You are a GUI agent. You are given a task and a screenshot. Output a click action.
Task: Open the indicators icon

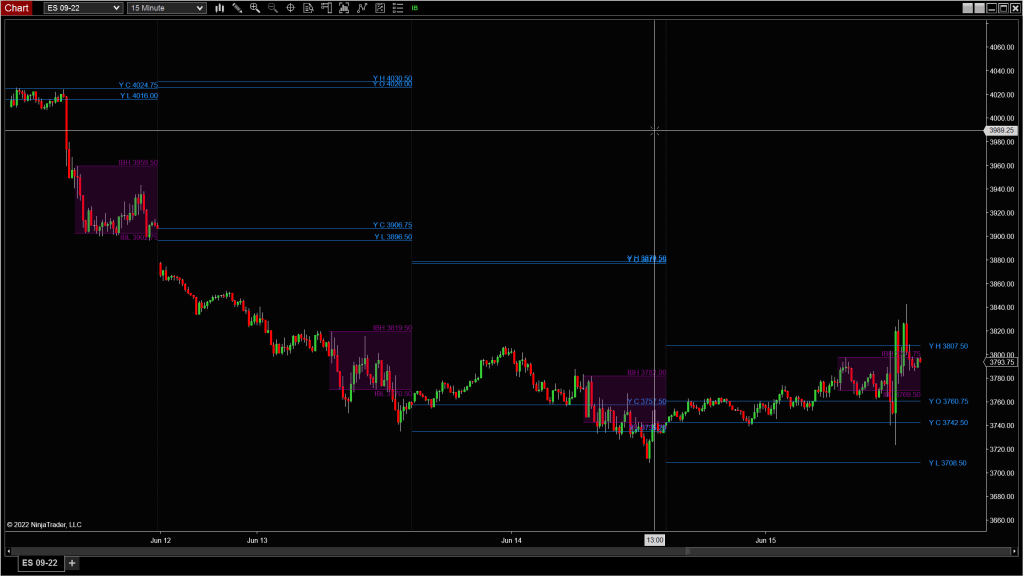tap(361, 8)
